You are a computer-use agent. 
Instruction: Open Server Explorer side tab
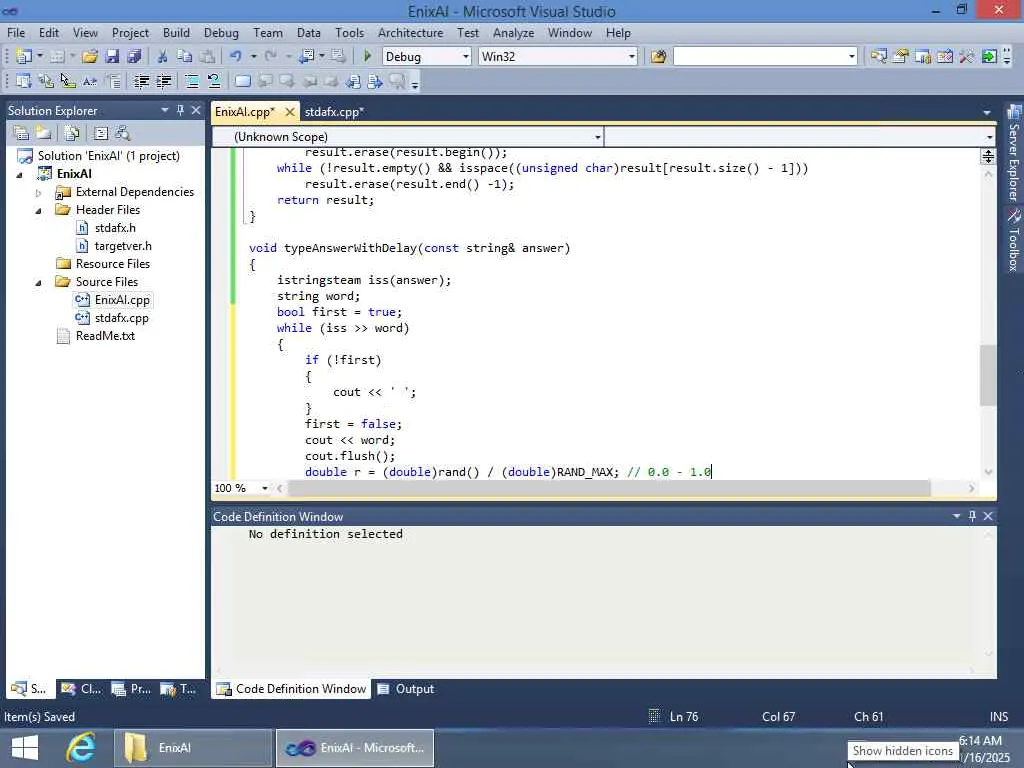[1014, 154]
